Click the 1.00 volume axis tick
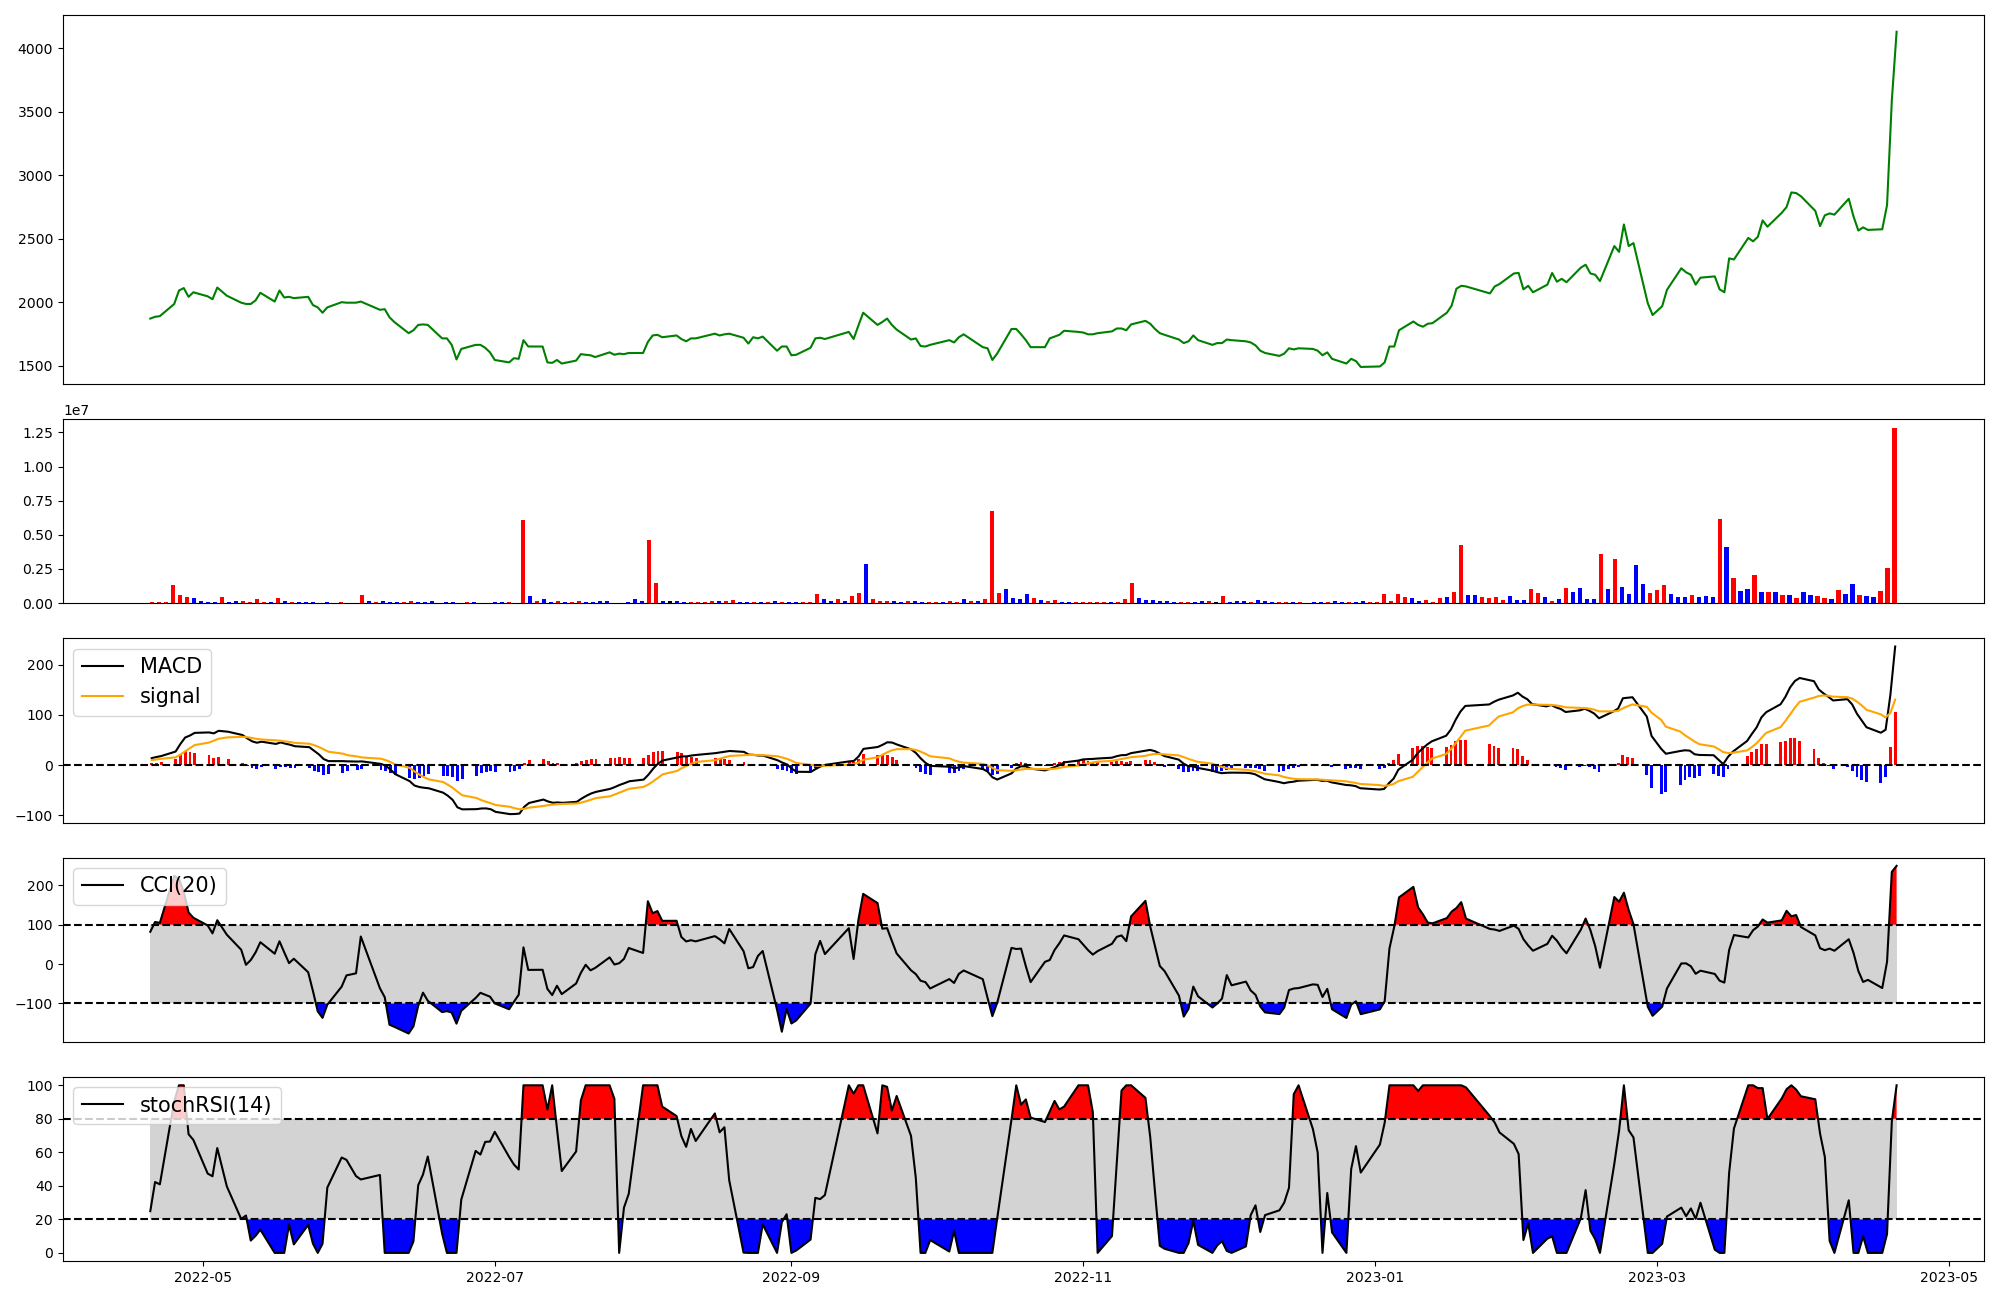 click(38, 467)
